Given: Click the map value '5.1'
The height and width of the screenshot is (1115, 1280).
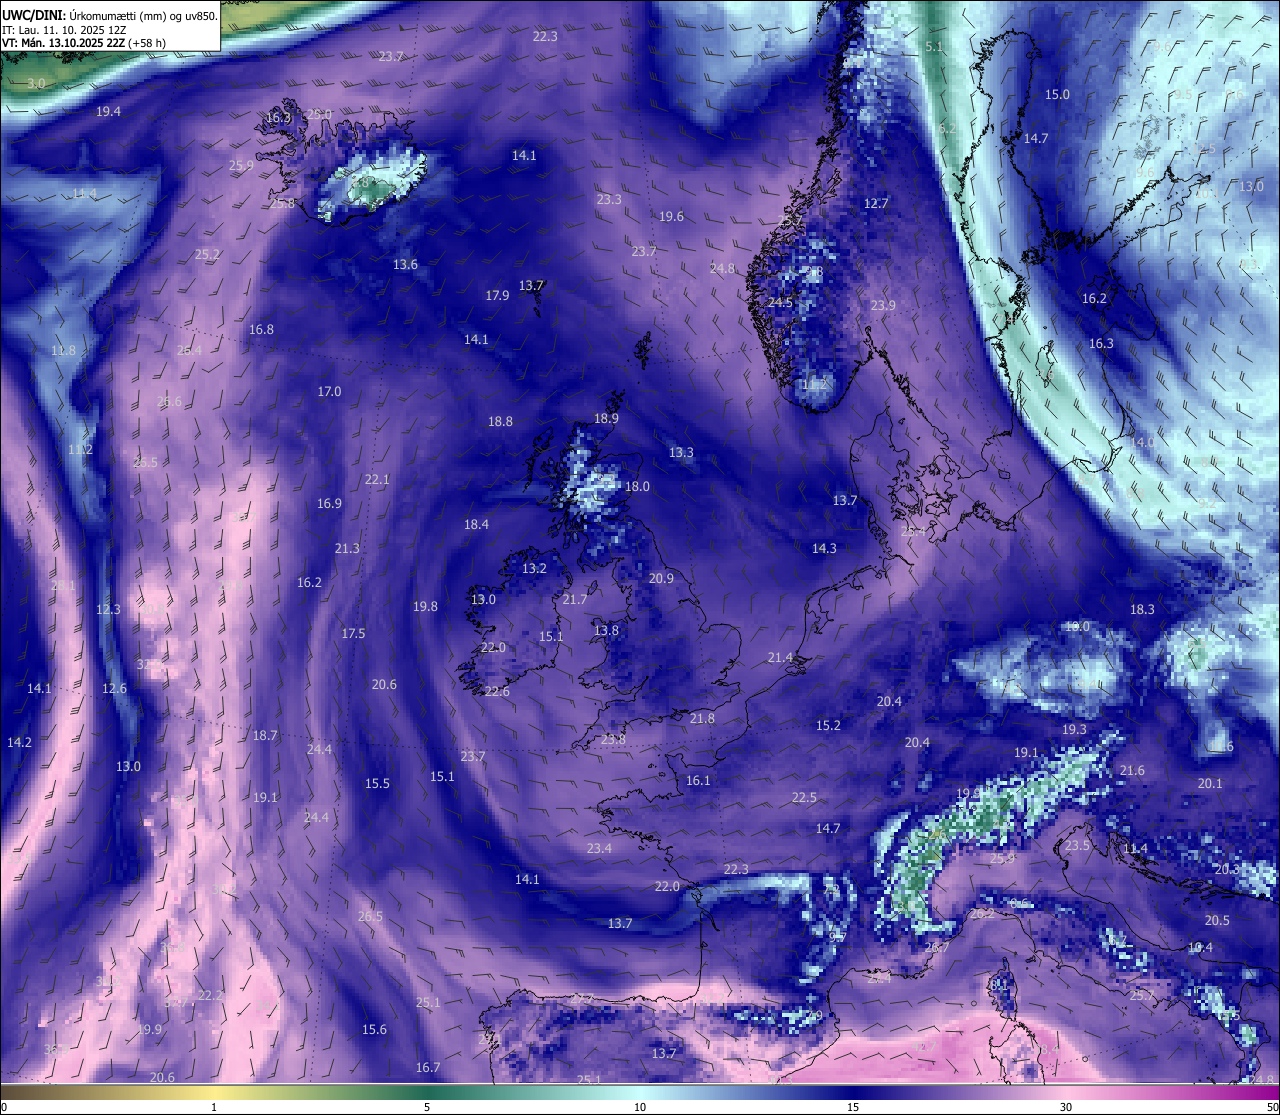Looking at the screenshot, I should [x=934, y=47].
